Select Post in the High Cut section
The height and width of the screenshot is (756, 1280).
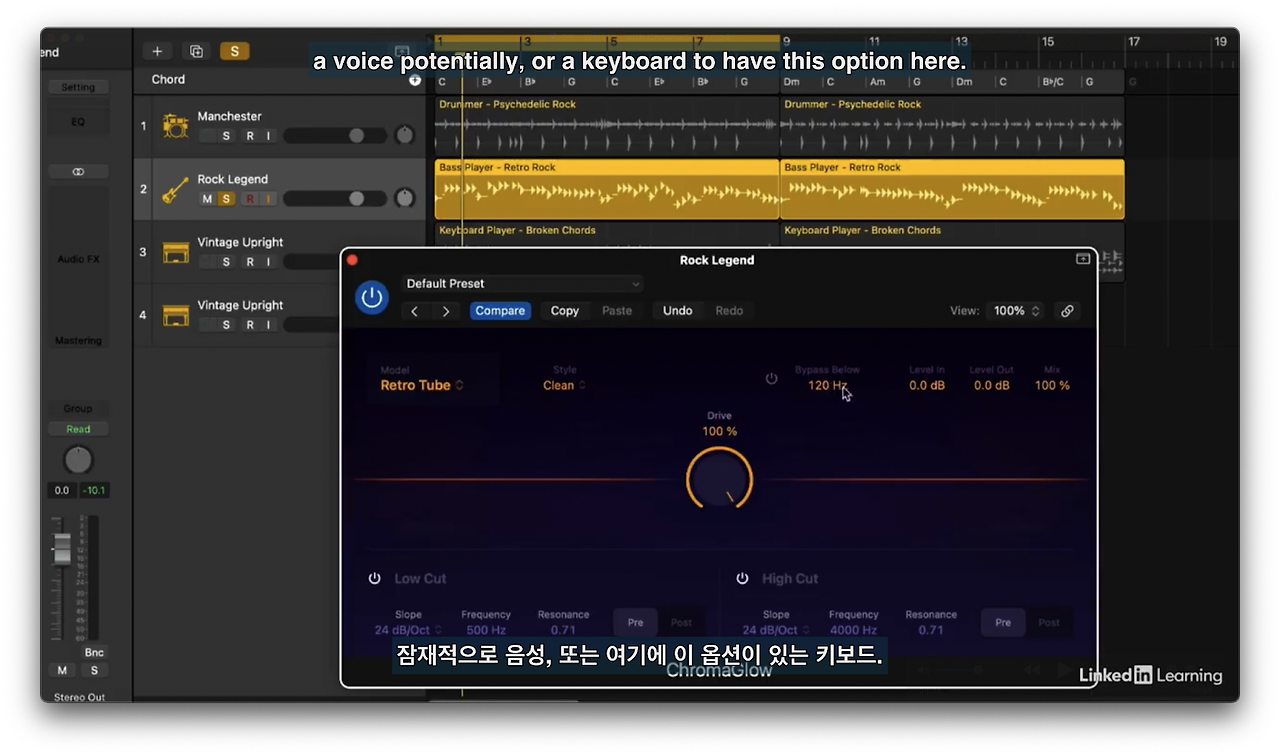(x=1048, y=623)
